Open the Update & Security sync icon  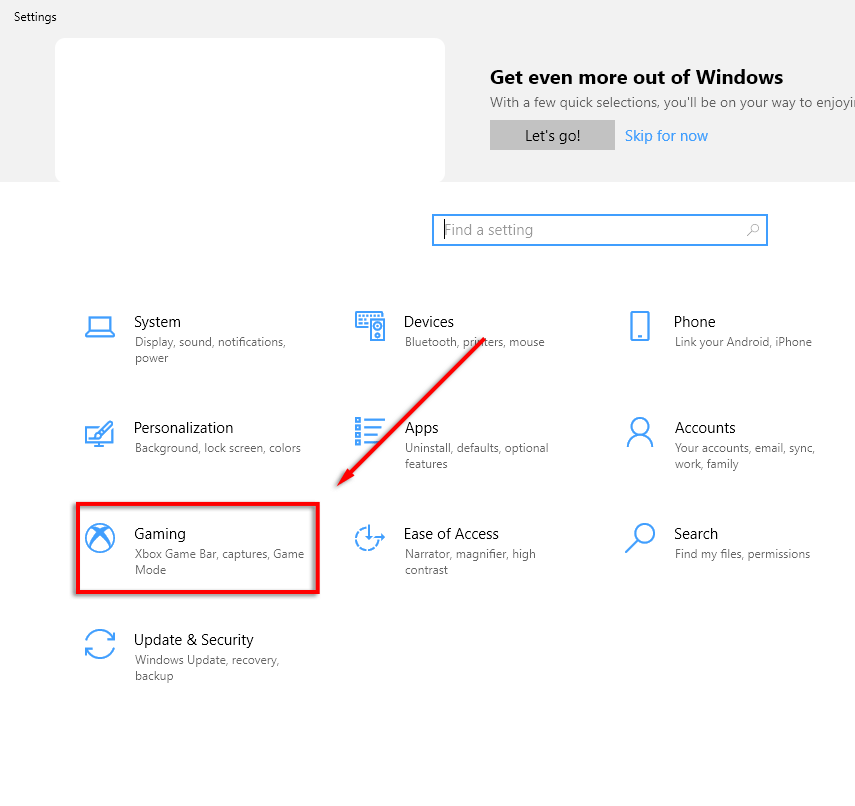[100, 644]
